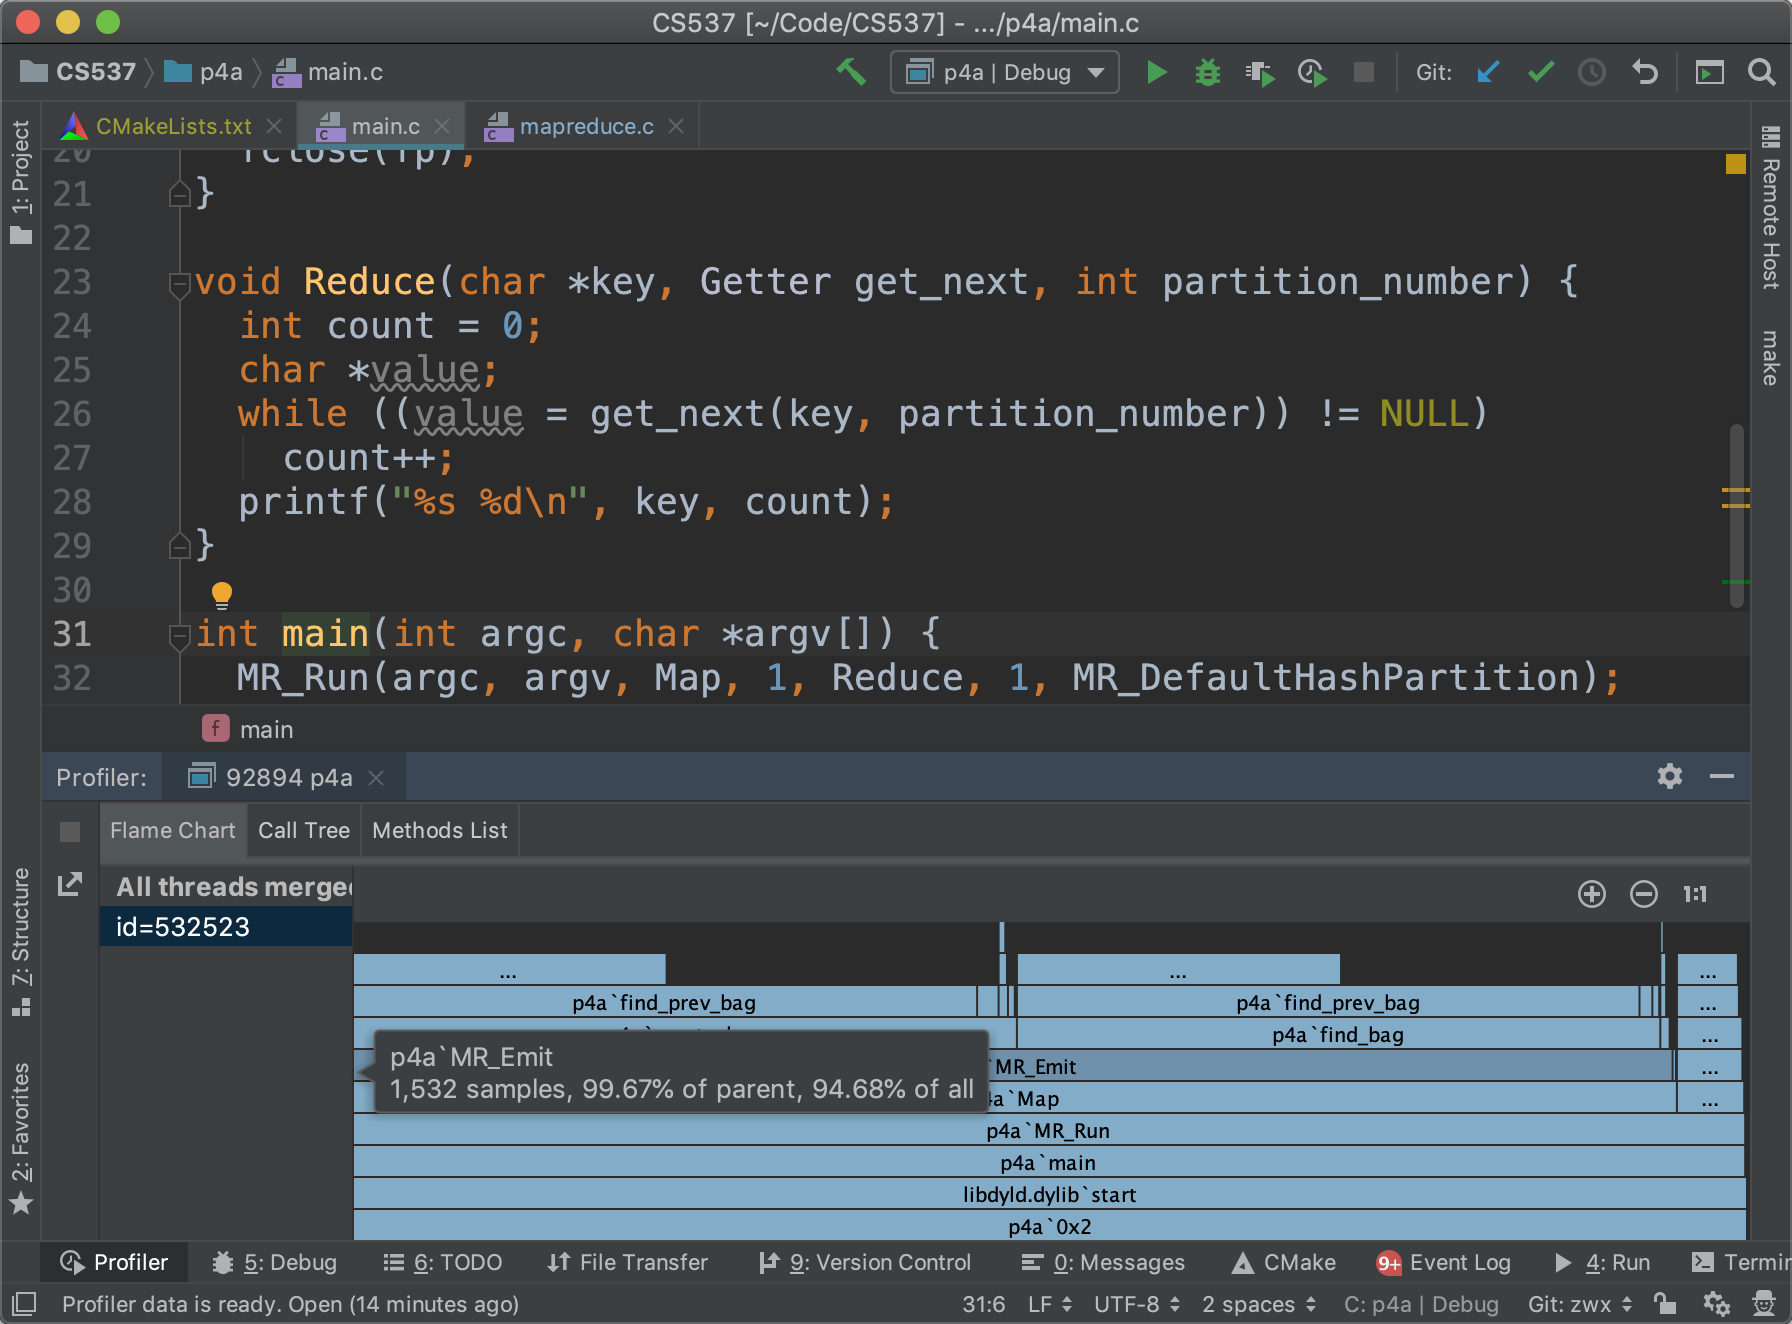Click the intention lightbulb on line 30
Image resolution: width=1792 pixels, height=1324 pixels.
[222, 595]
